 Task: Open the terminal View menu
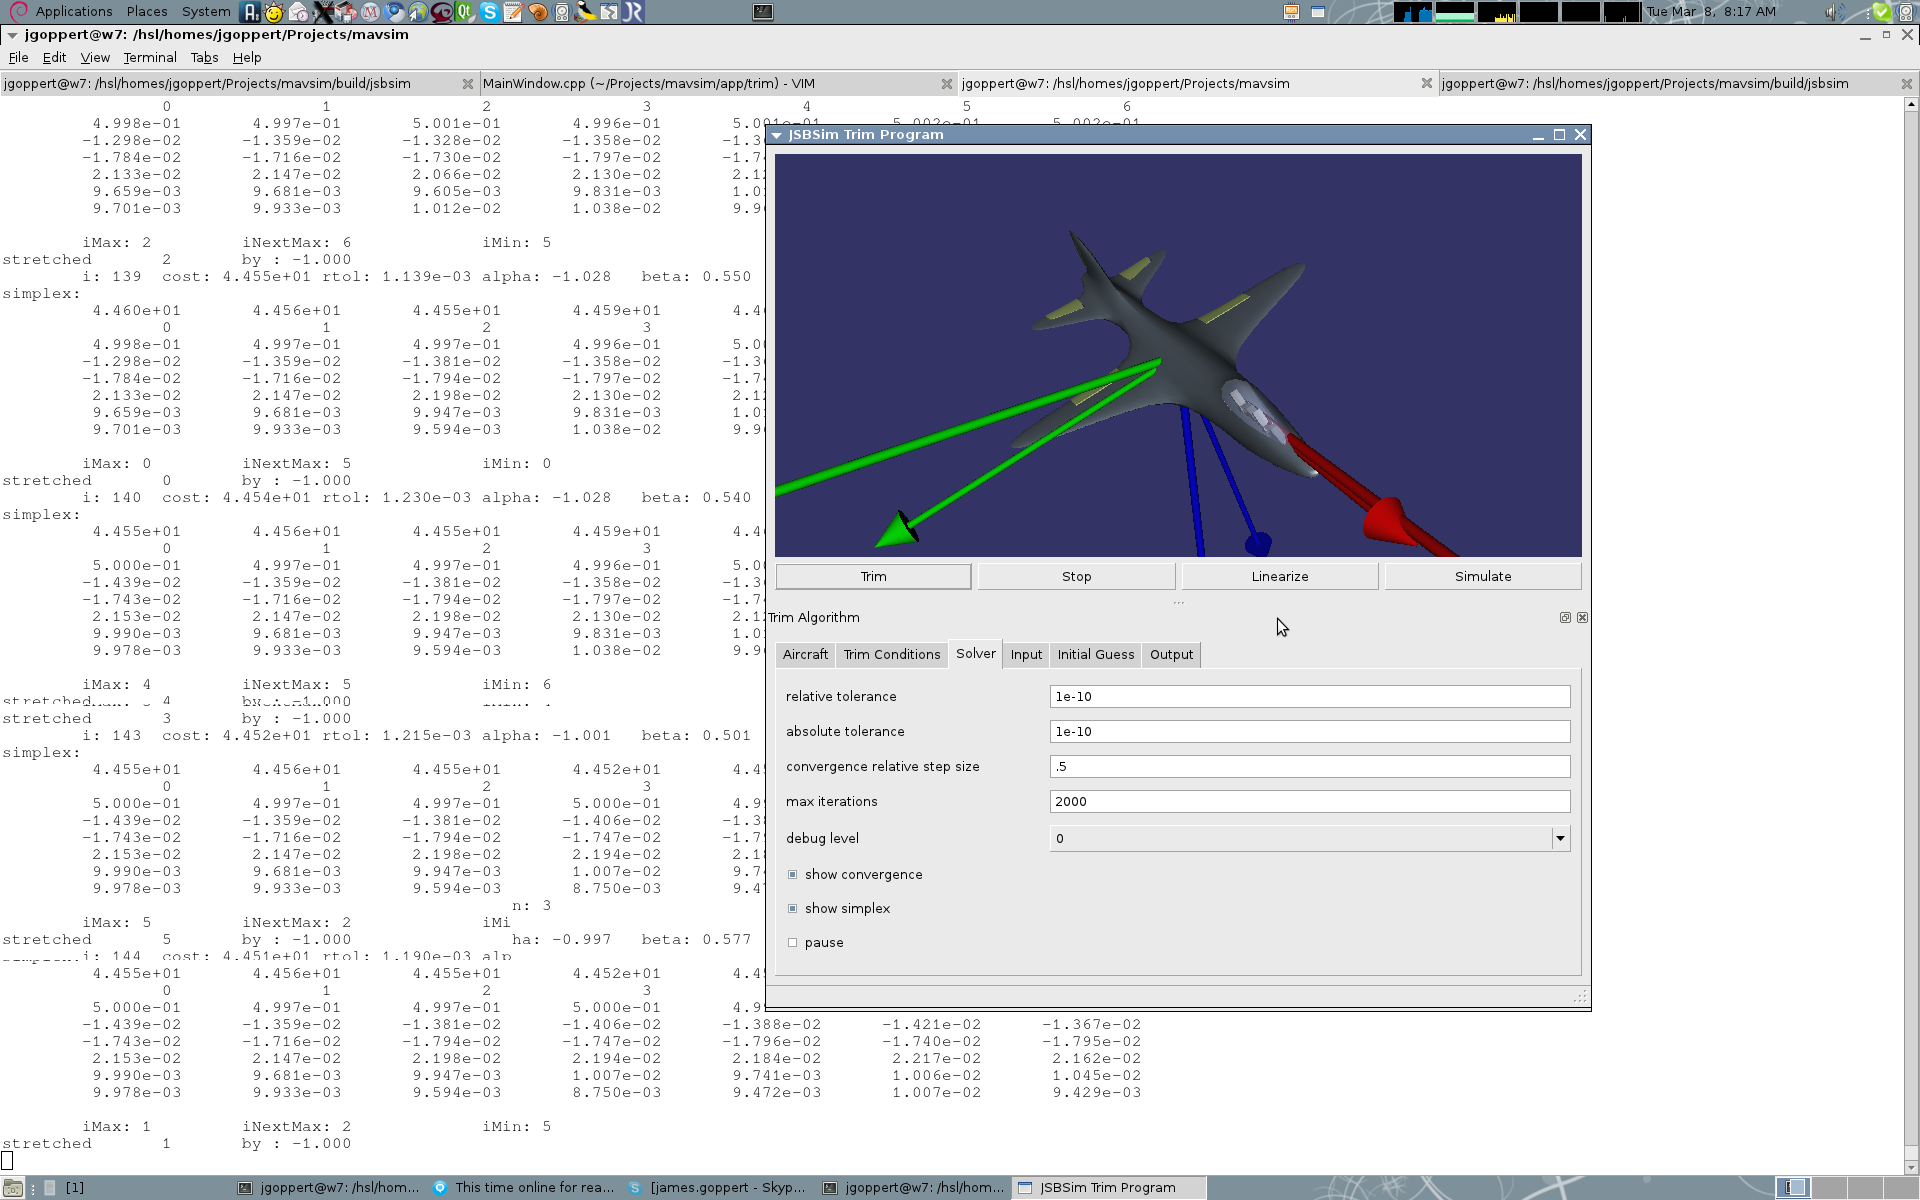[95, 58]
